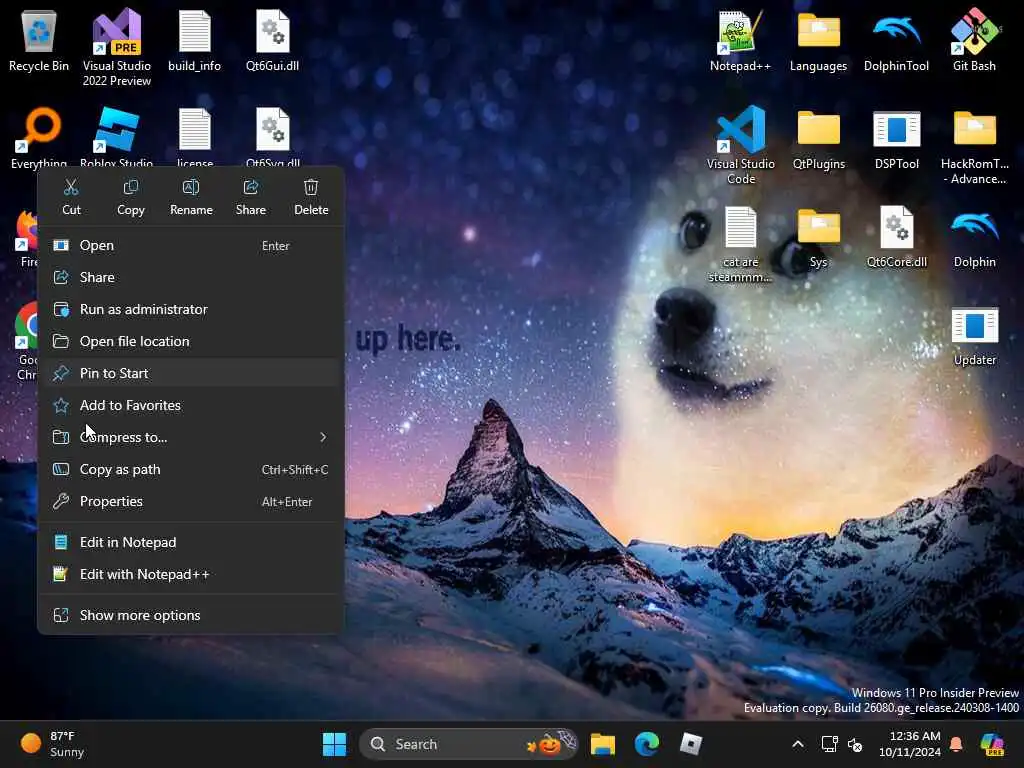The width and height of the screenshot is (1024, 768).
Task: Choose Show more options
Action: pyautogui.click(x=191, y=616)
